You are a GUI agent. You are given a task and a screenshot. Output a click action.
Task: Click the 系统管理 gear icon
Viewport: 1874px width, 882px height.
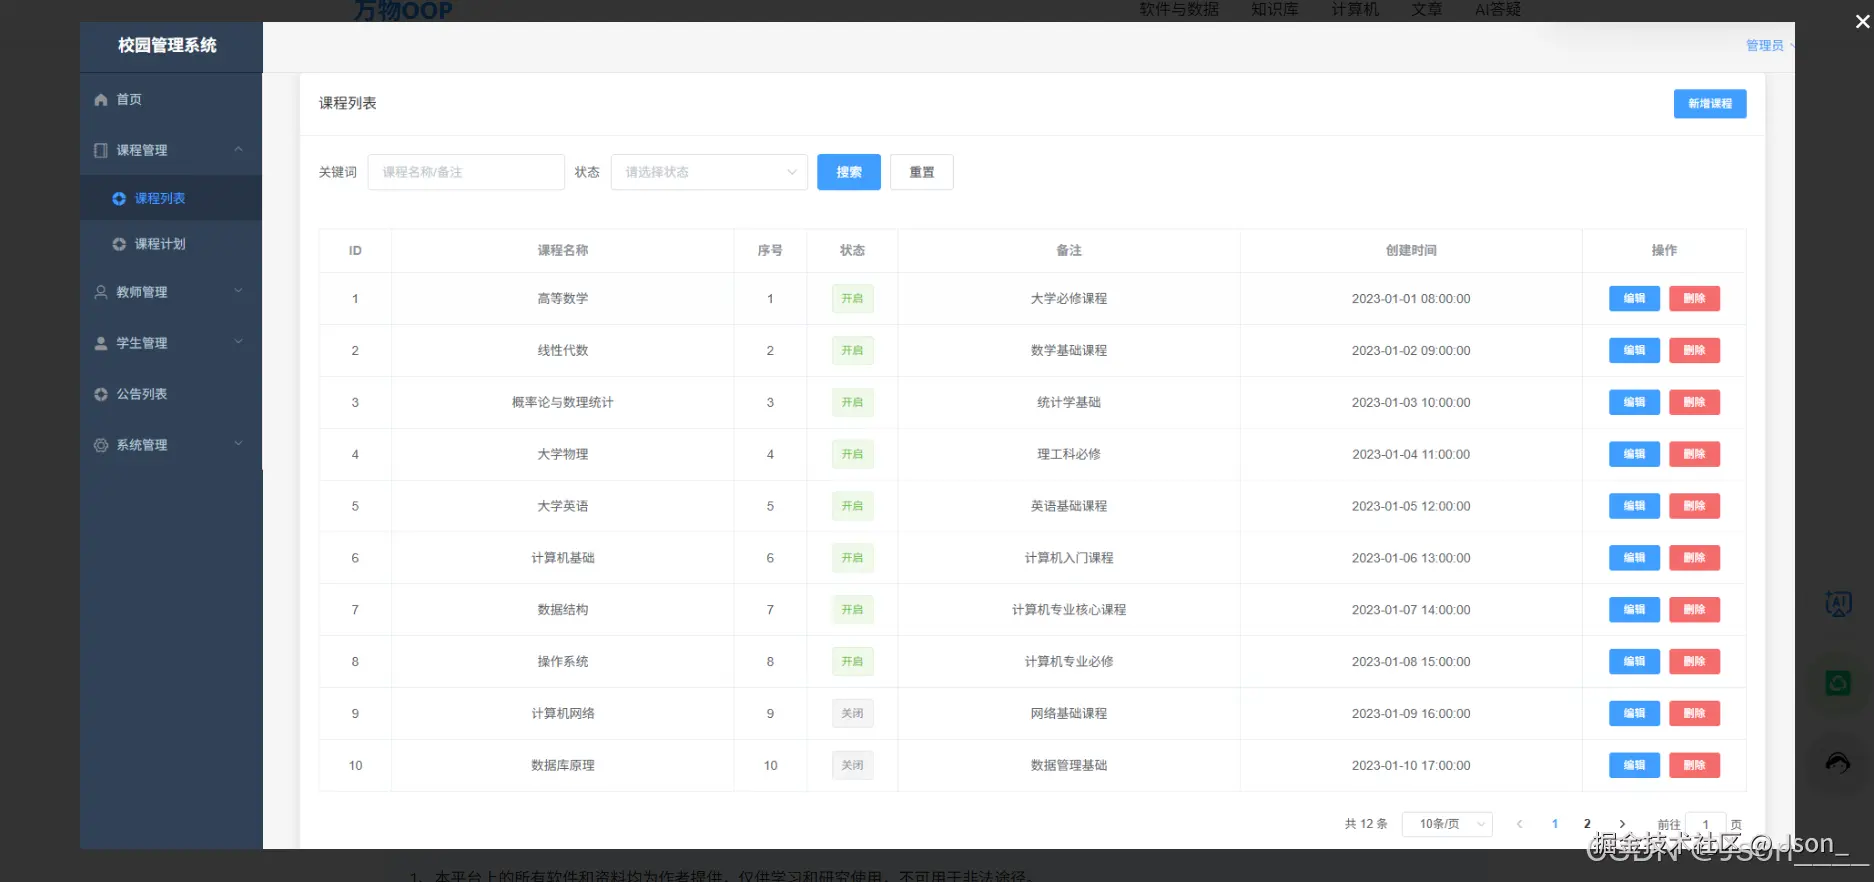pyautogui.click(x=101, y=445)
